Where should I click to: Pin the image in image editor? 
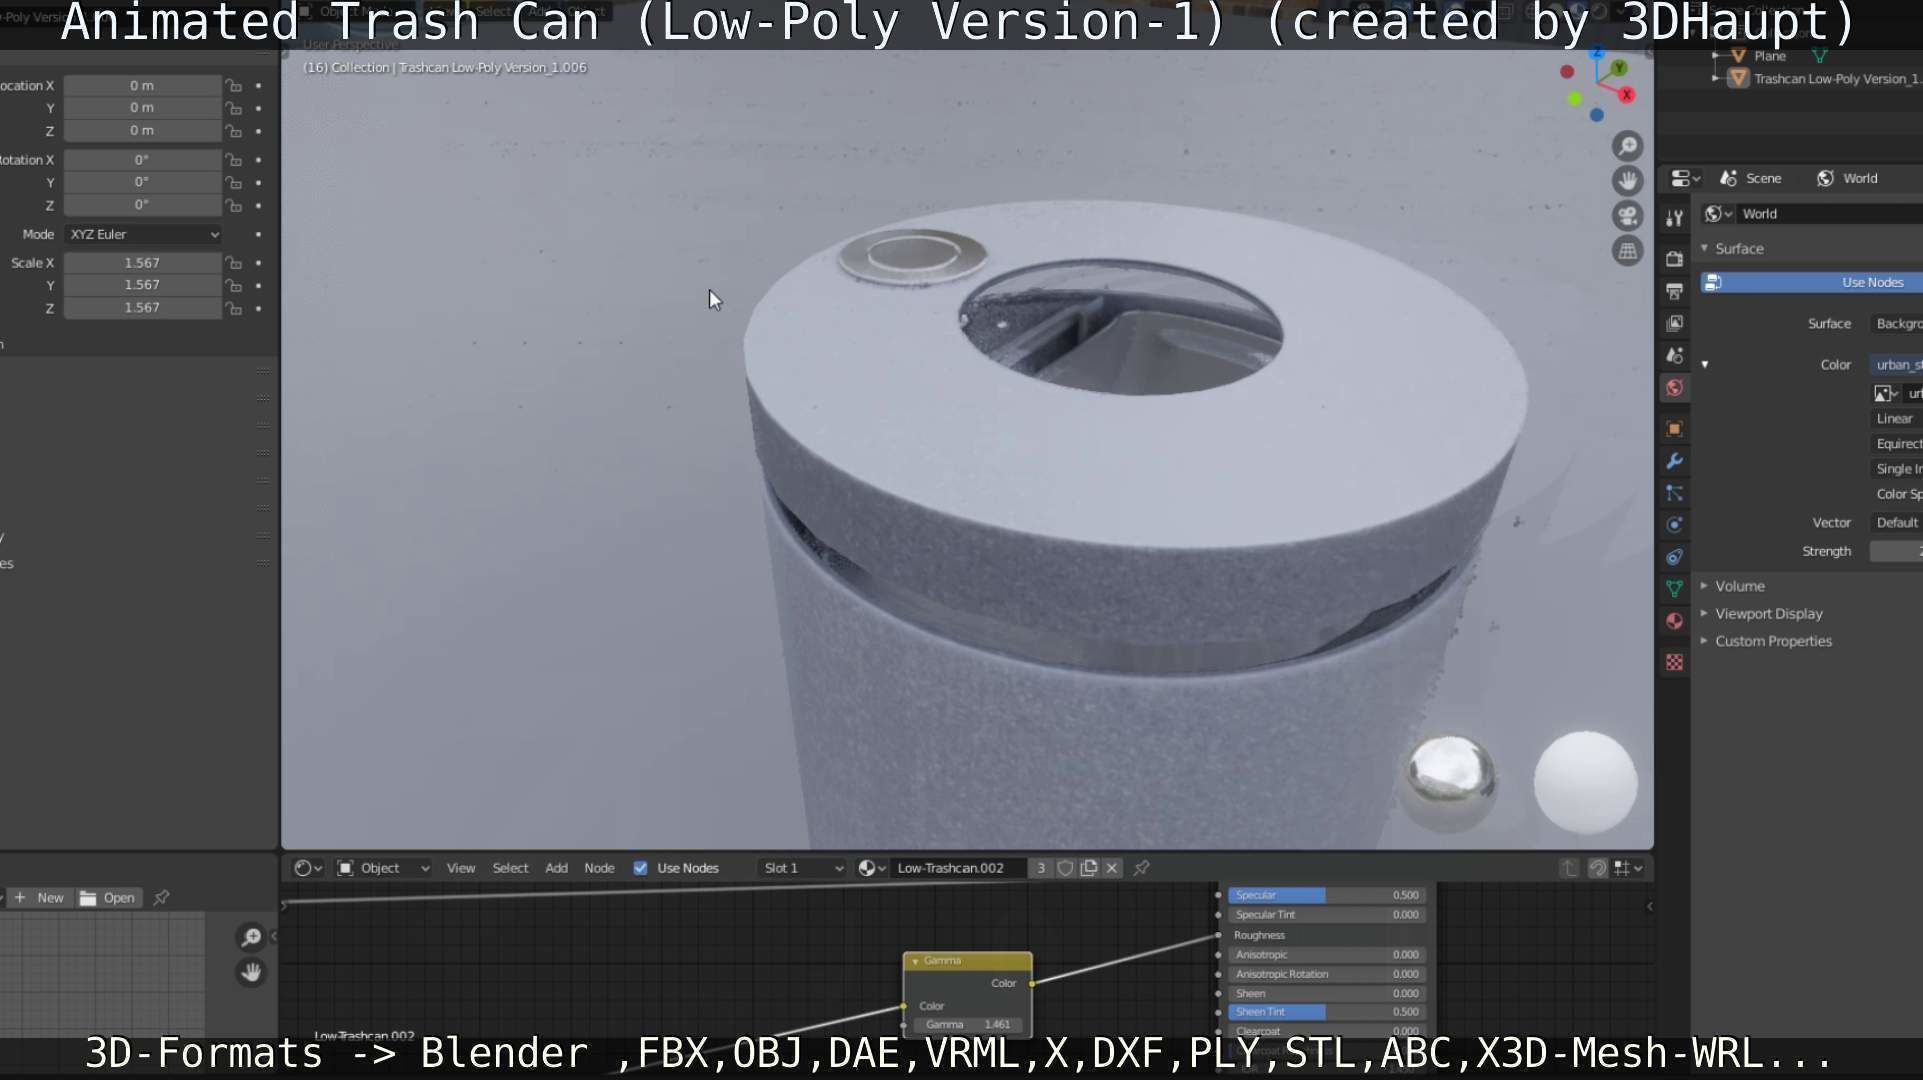(161, 898)
